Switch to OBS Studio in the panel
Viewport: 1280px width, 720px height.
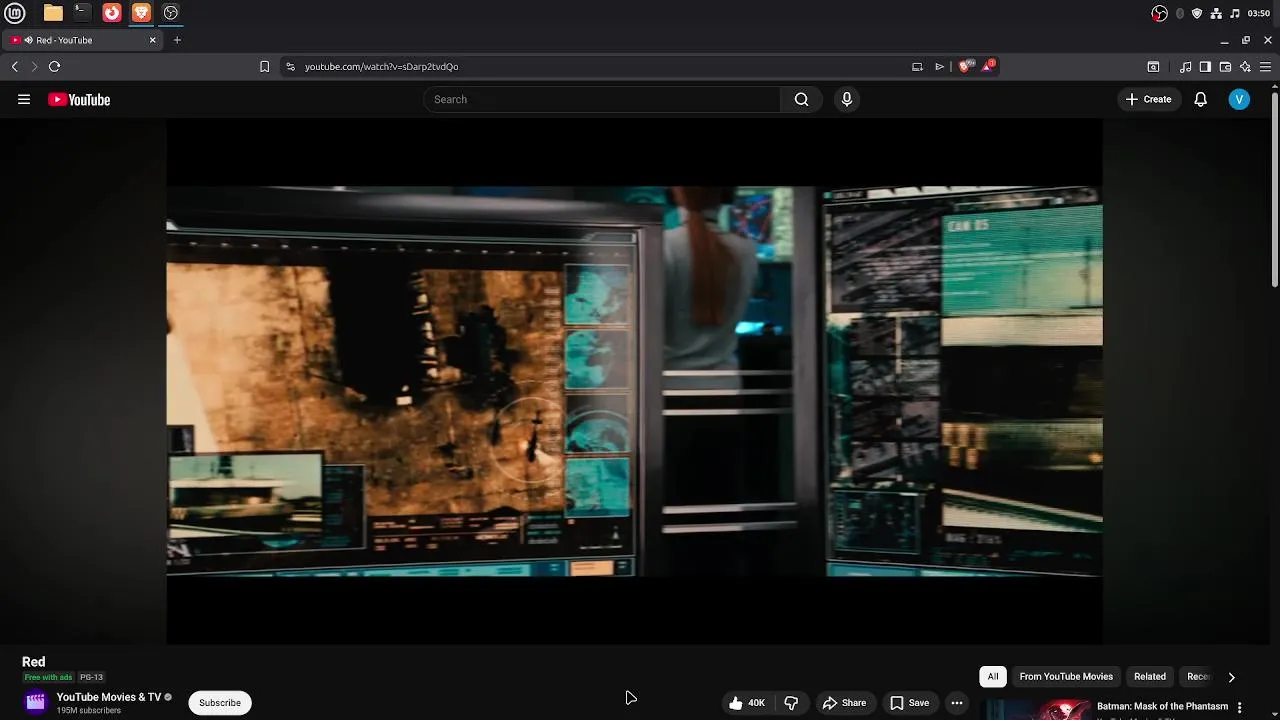pos(171,13)
